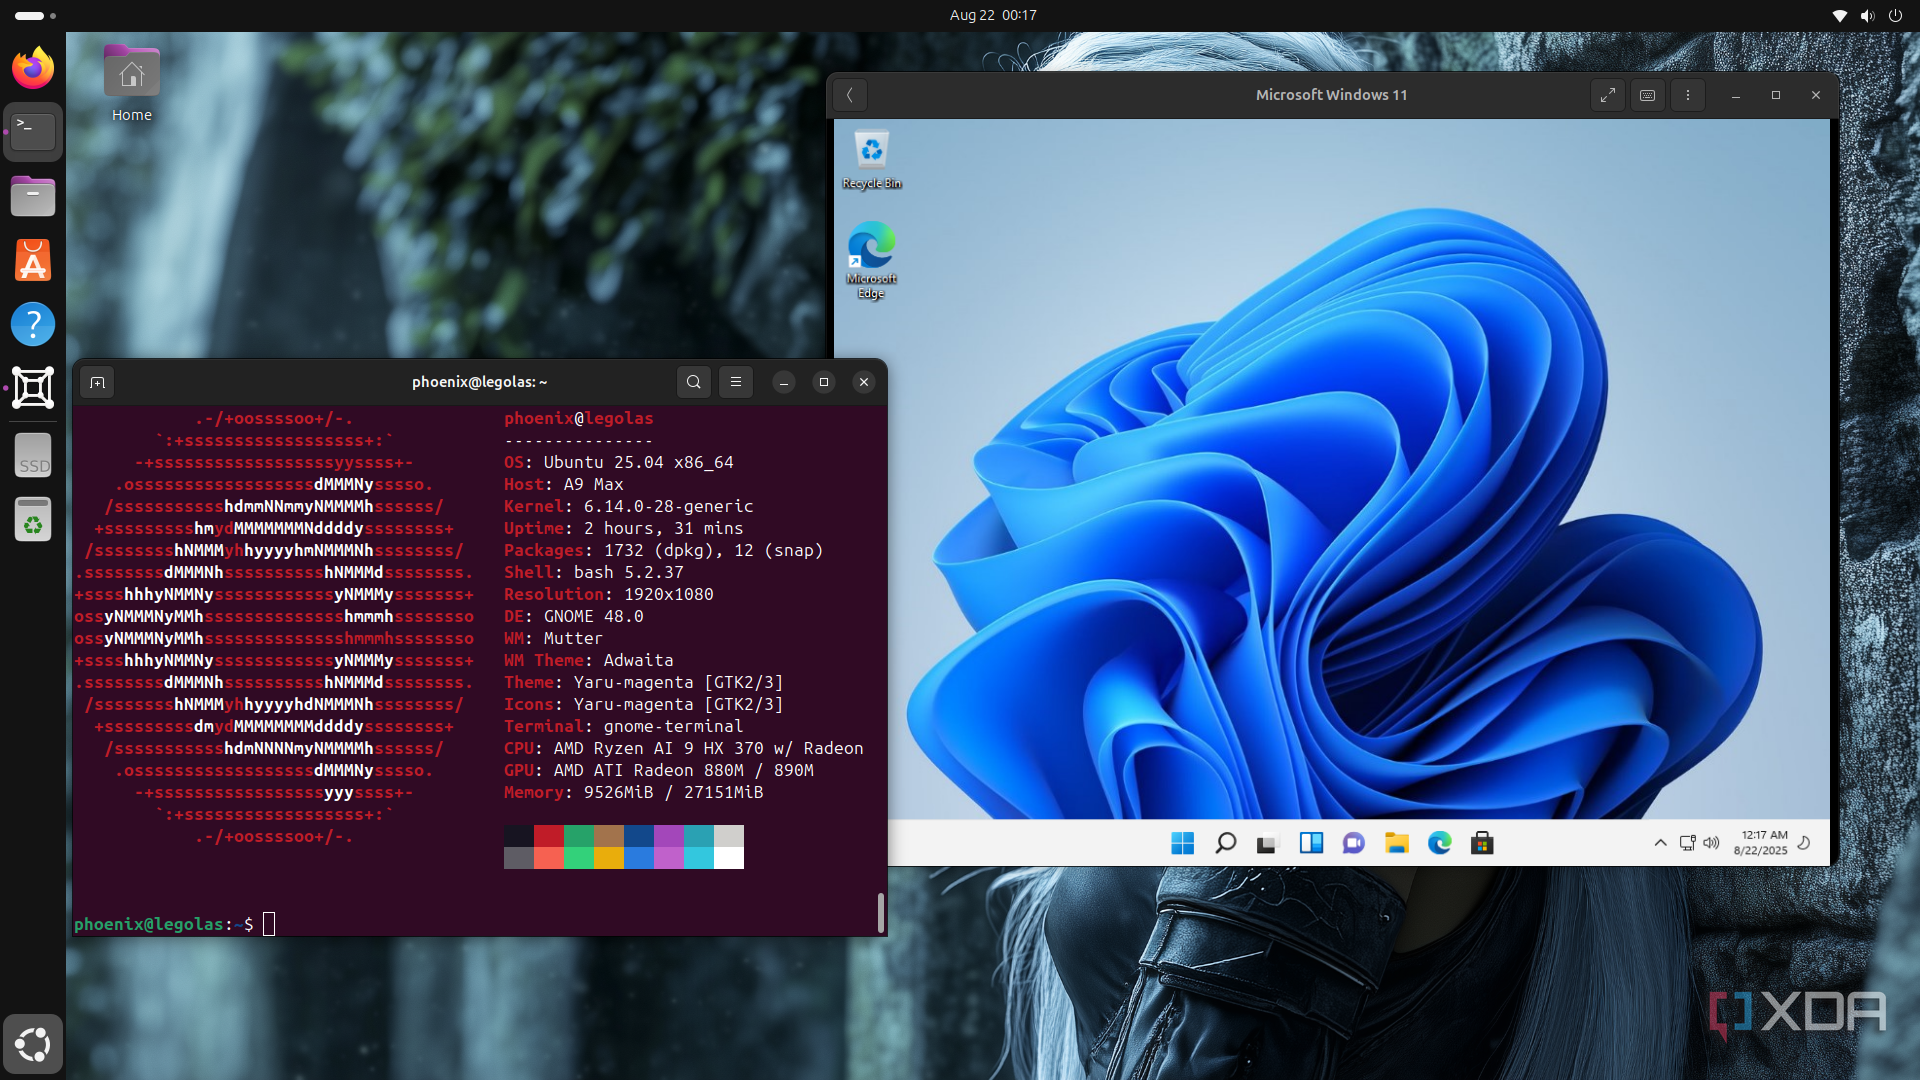Click the network icon in Windows tray
The image size is (1920, 1080).
(1688, 843)
